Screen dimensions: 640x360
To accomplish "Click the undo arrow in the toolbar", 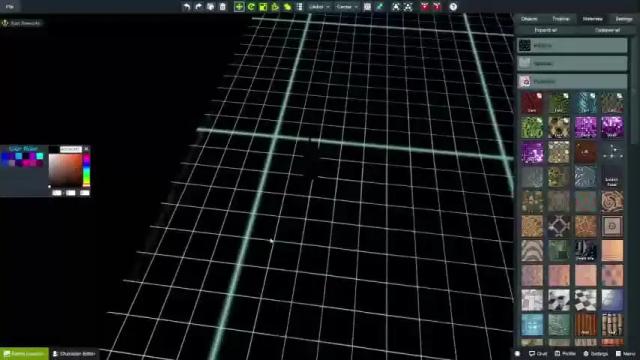I will point(187,7).
